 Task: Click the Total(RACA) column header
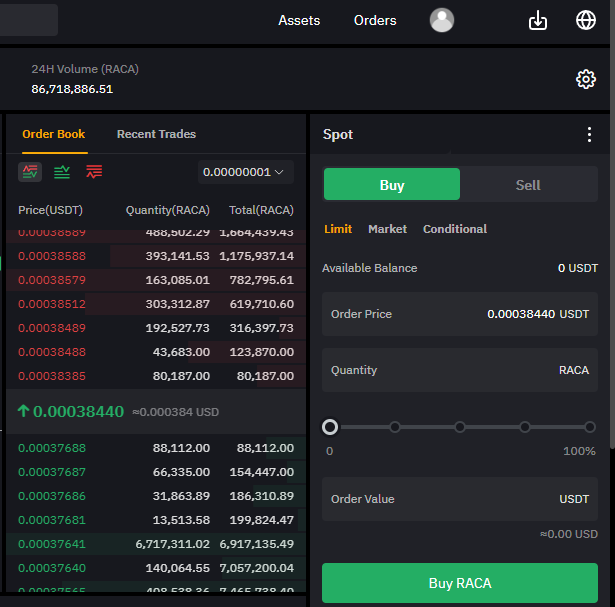[261, 210]
